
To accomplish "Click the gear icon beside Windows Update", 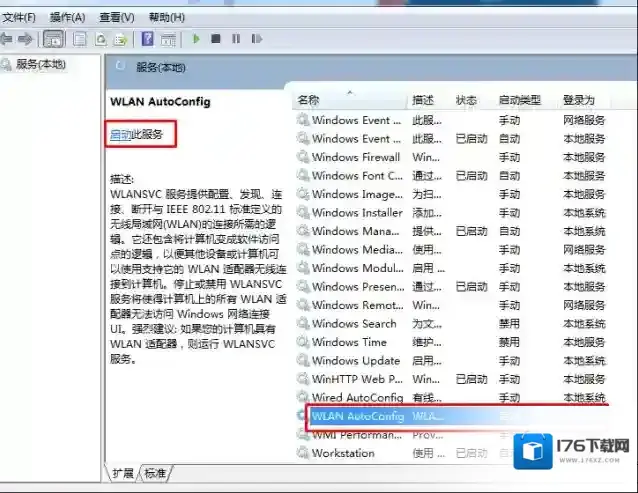I will point(303,360).
